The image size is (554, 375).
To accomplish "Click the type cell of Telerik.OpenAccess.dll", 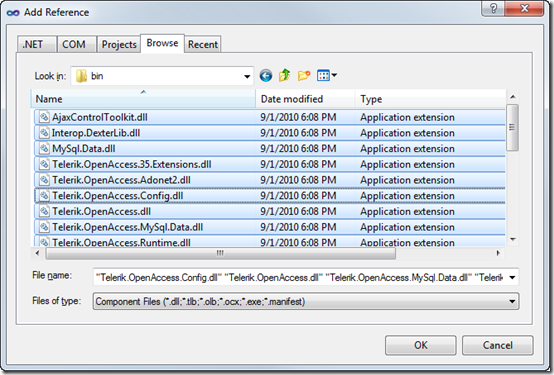I will [x=407, y=211].
